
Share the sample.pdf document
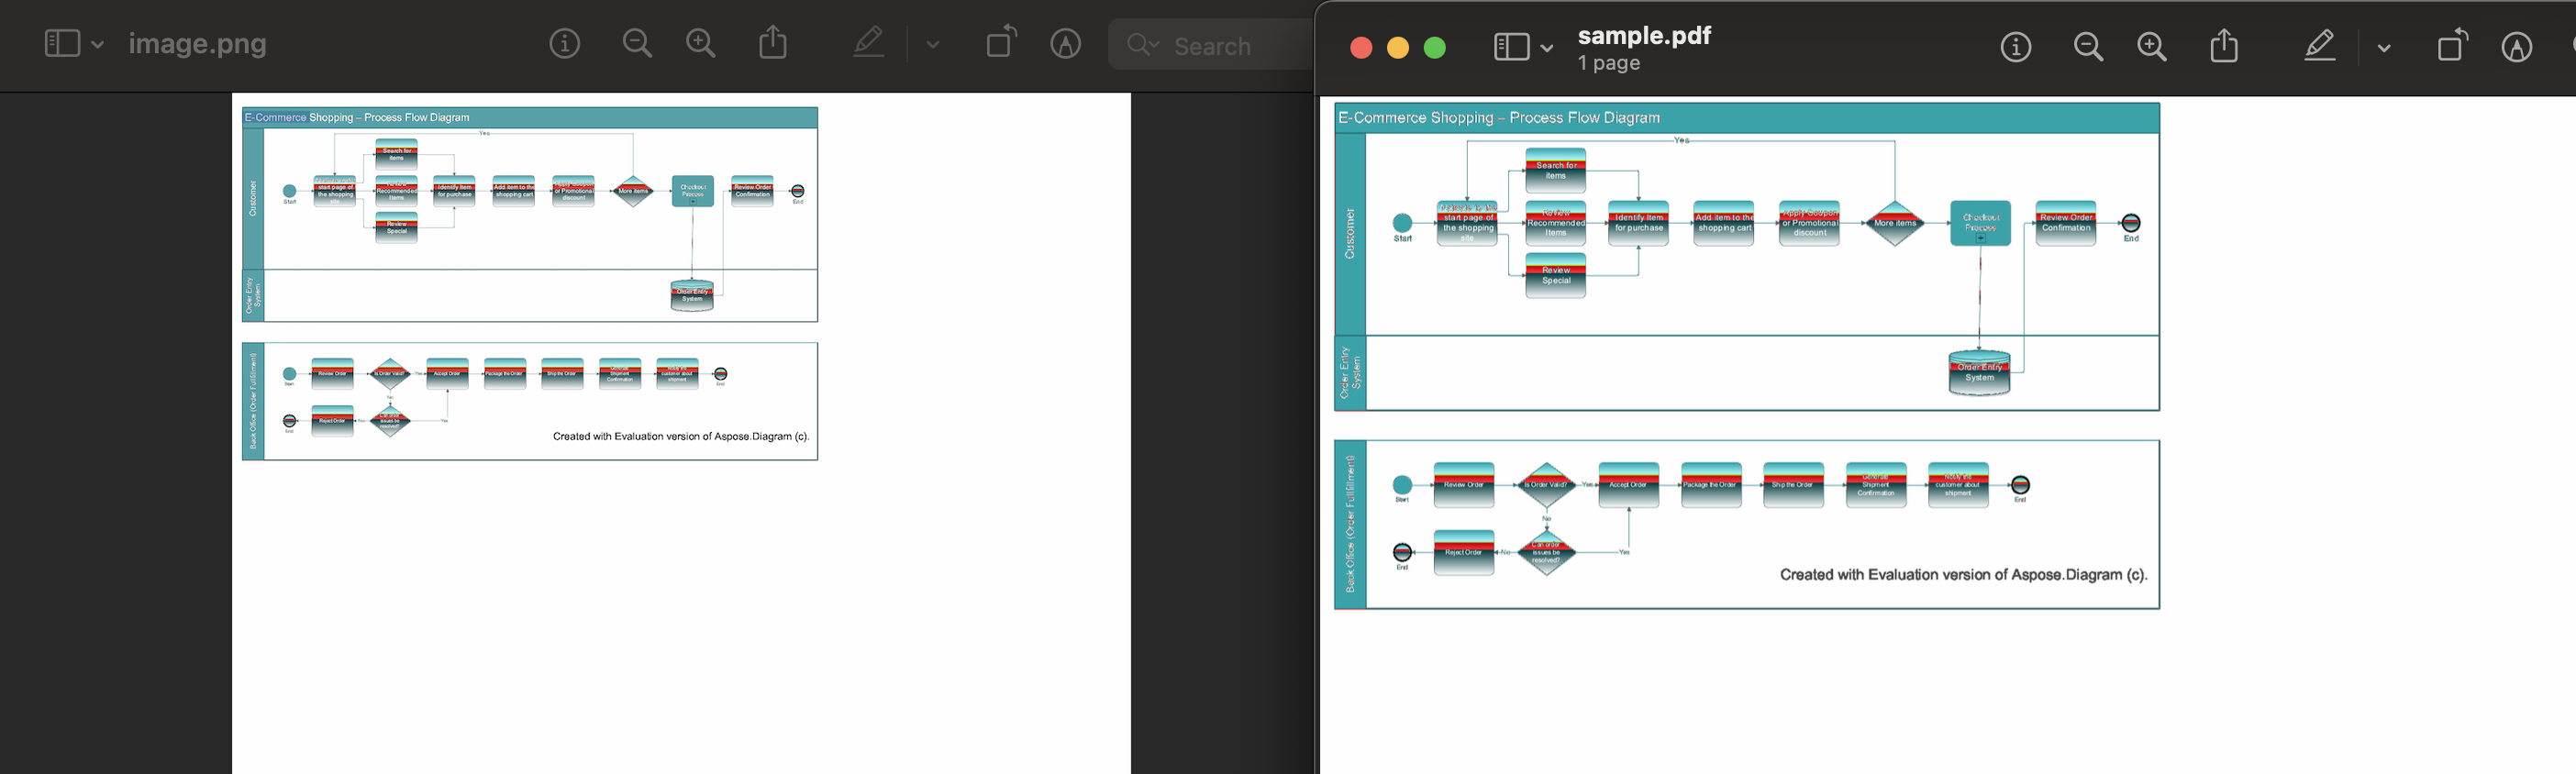click(x=2224, y=47)
